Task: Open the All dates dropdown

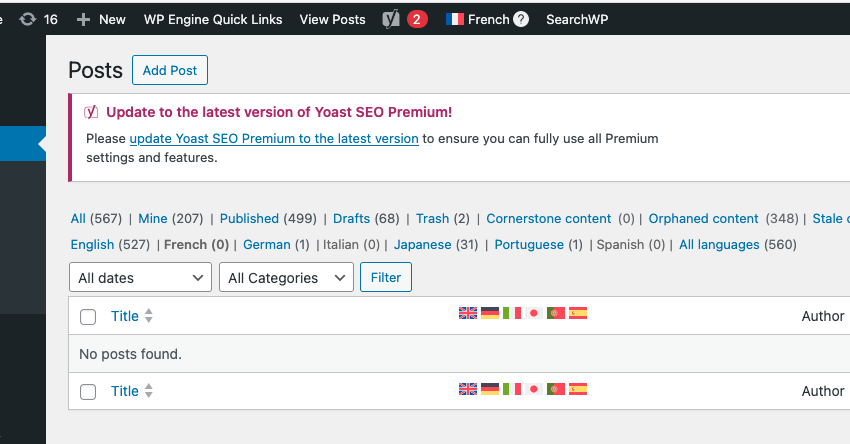Action: tap(140, 277)
